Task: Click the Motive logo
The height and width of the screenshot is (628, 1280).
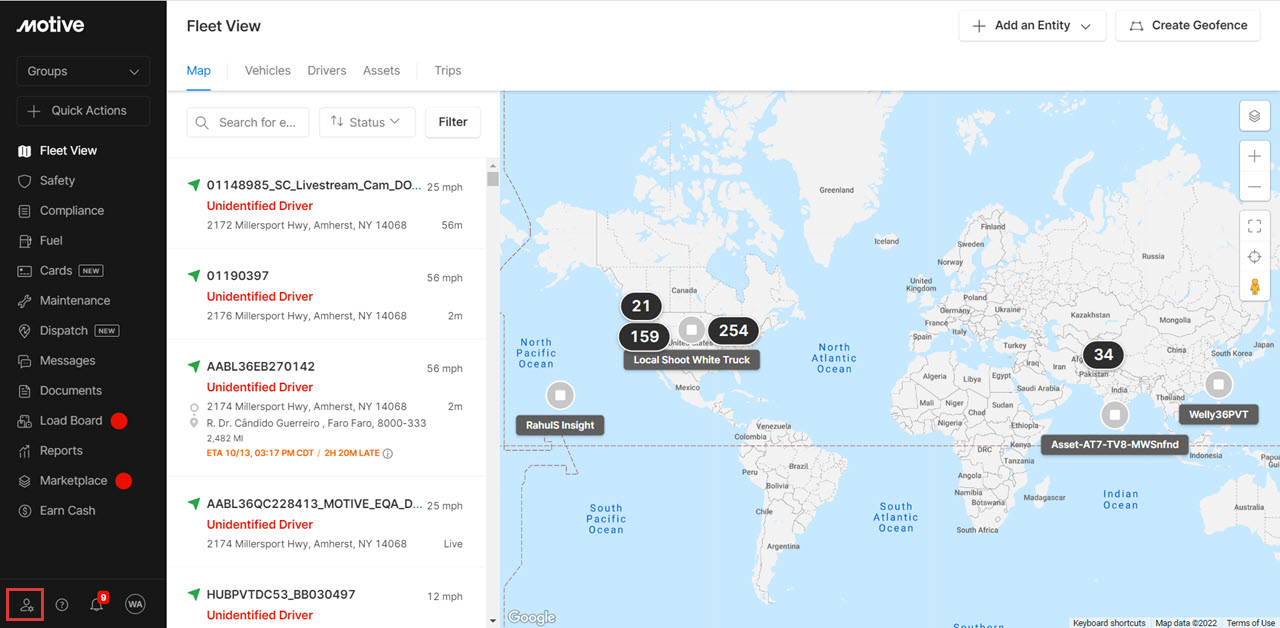Action: tap(50, 25)
